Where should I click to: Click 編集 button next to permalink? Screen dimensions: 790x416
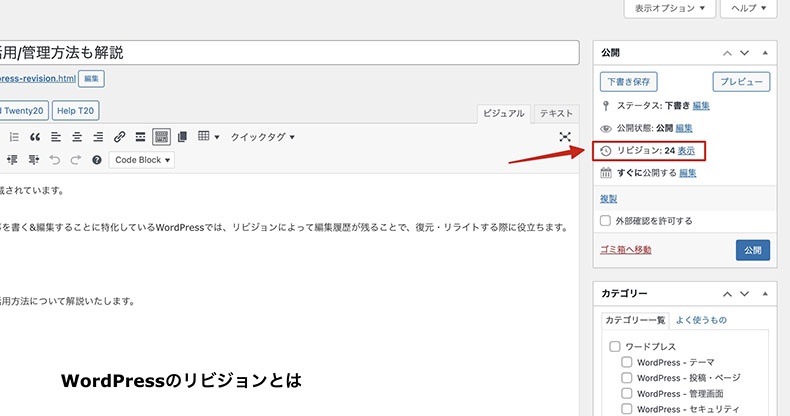[91, 79]
